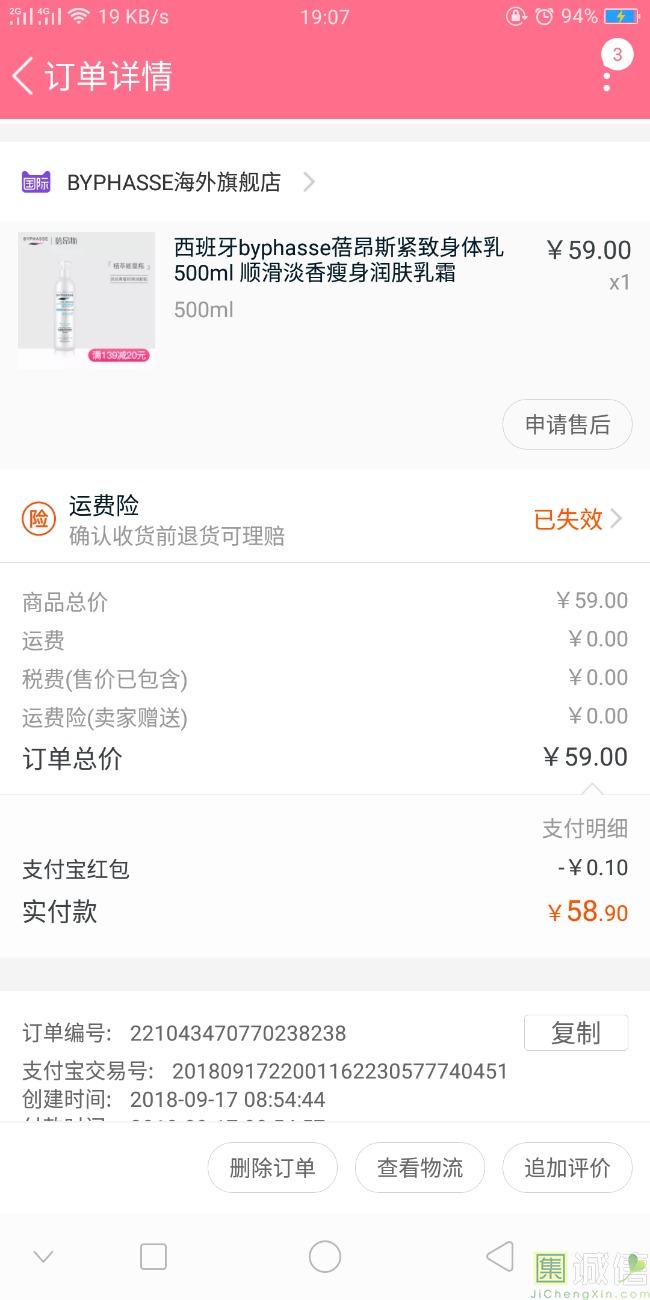Open the 西班牙byphasse product title
This screenshot has width=650, height=1300.
pos(338,260)
